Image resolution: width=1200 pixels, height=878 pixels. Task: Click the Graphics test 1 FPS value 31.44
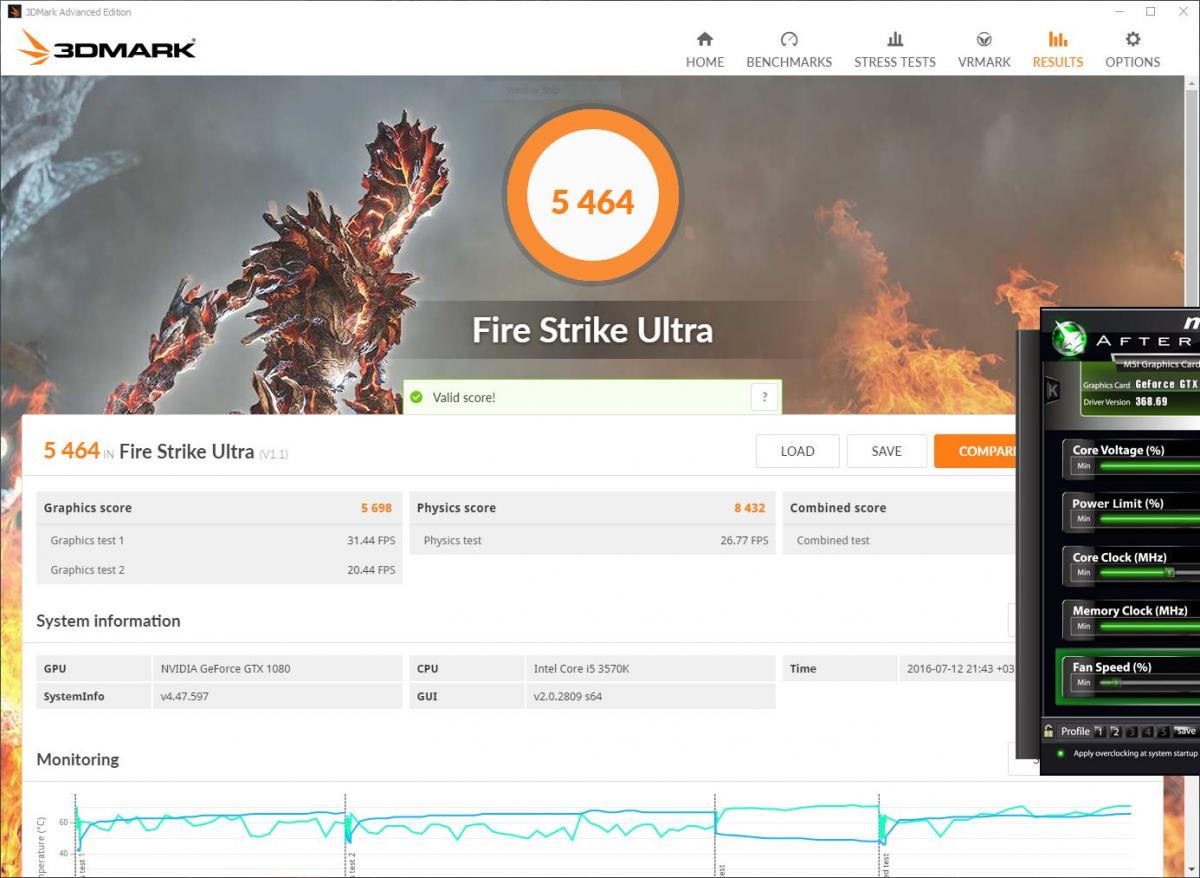[x=371, y=540]
